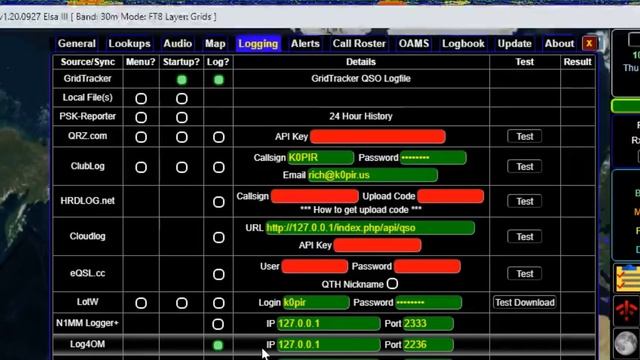Viewport: 640px width, 360px height.
Task: Enable Local File(s) Menu option
Action: tap(141, 98)
